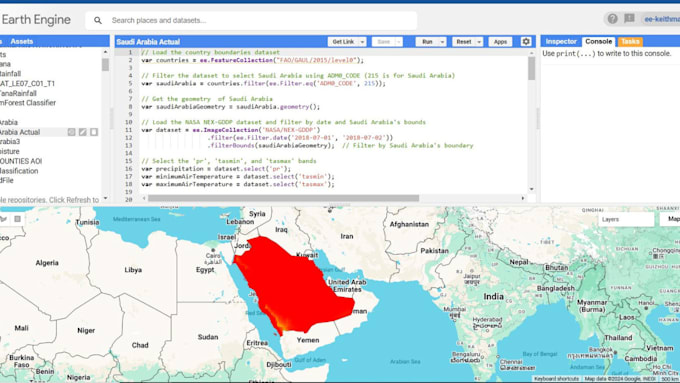Click code line 16 var precipitation
Image resolution: width=680 pixels, height=383 pixels.
(x=216, y=169)
